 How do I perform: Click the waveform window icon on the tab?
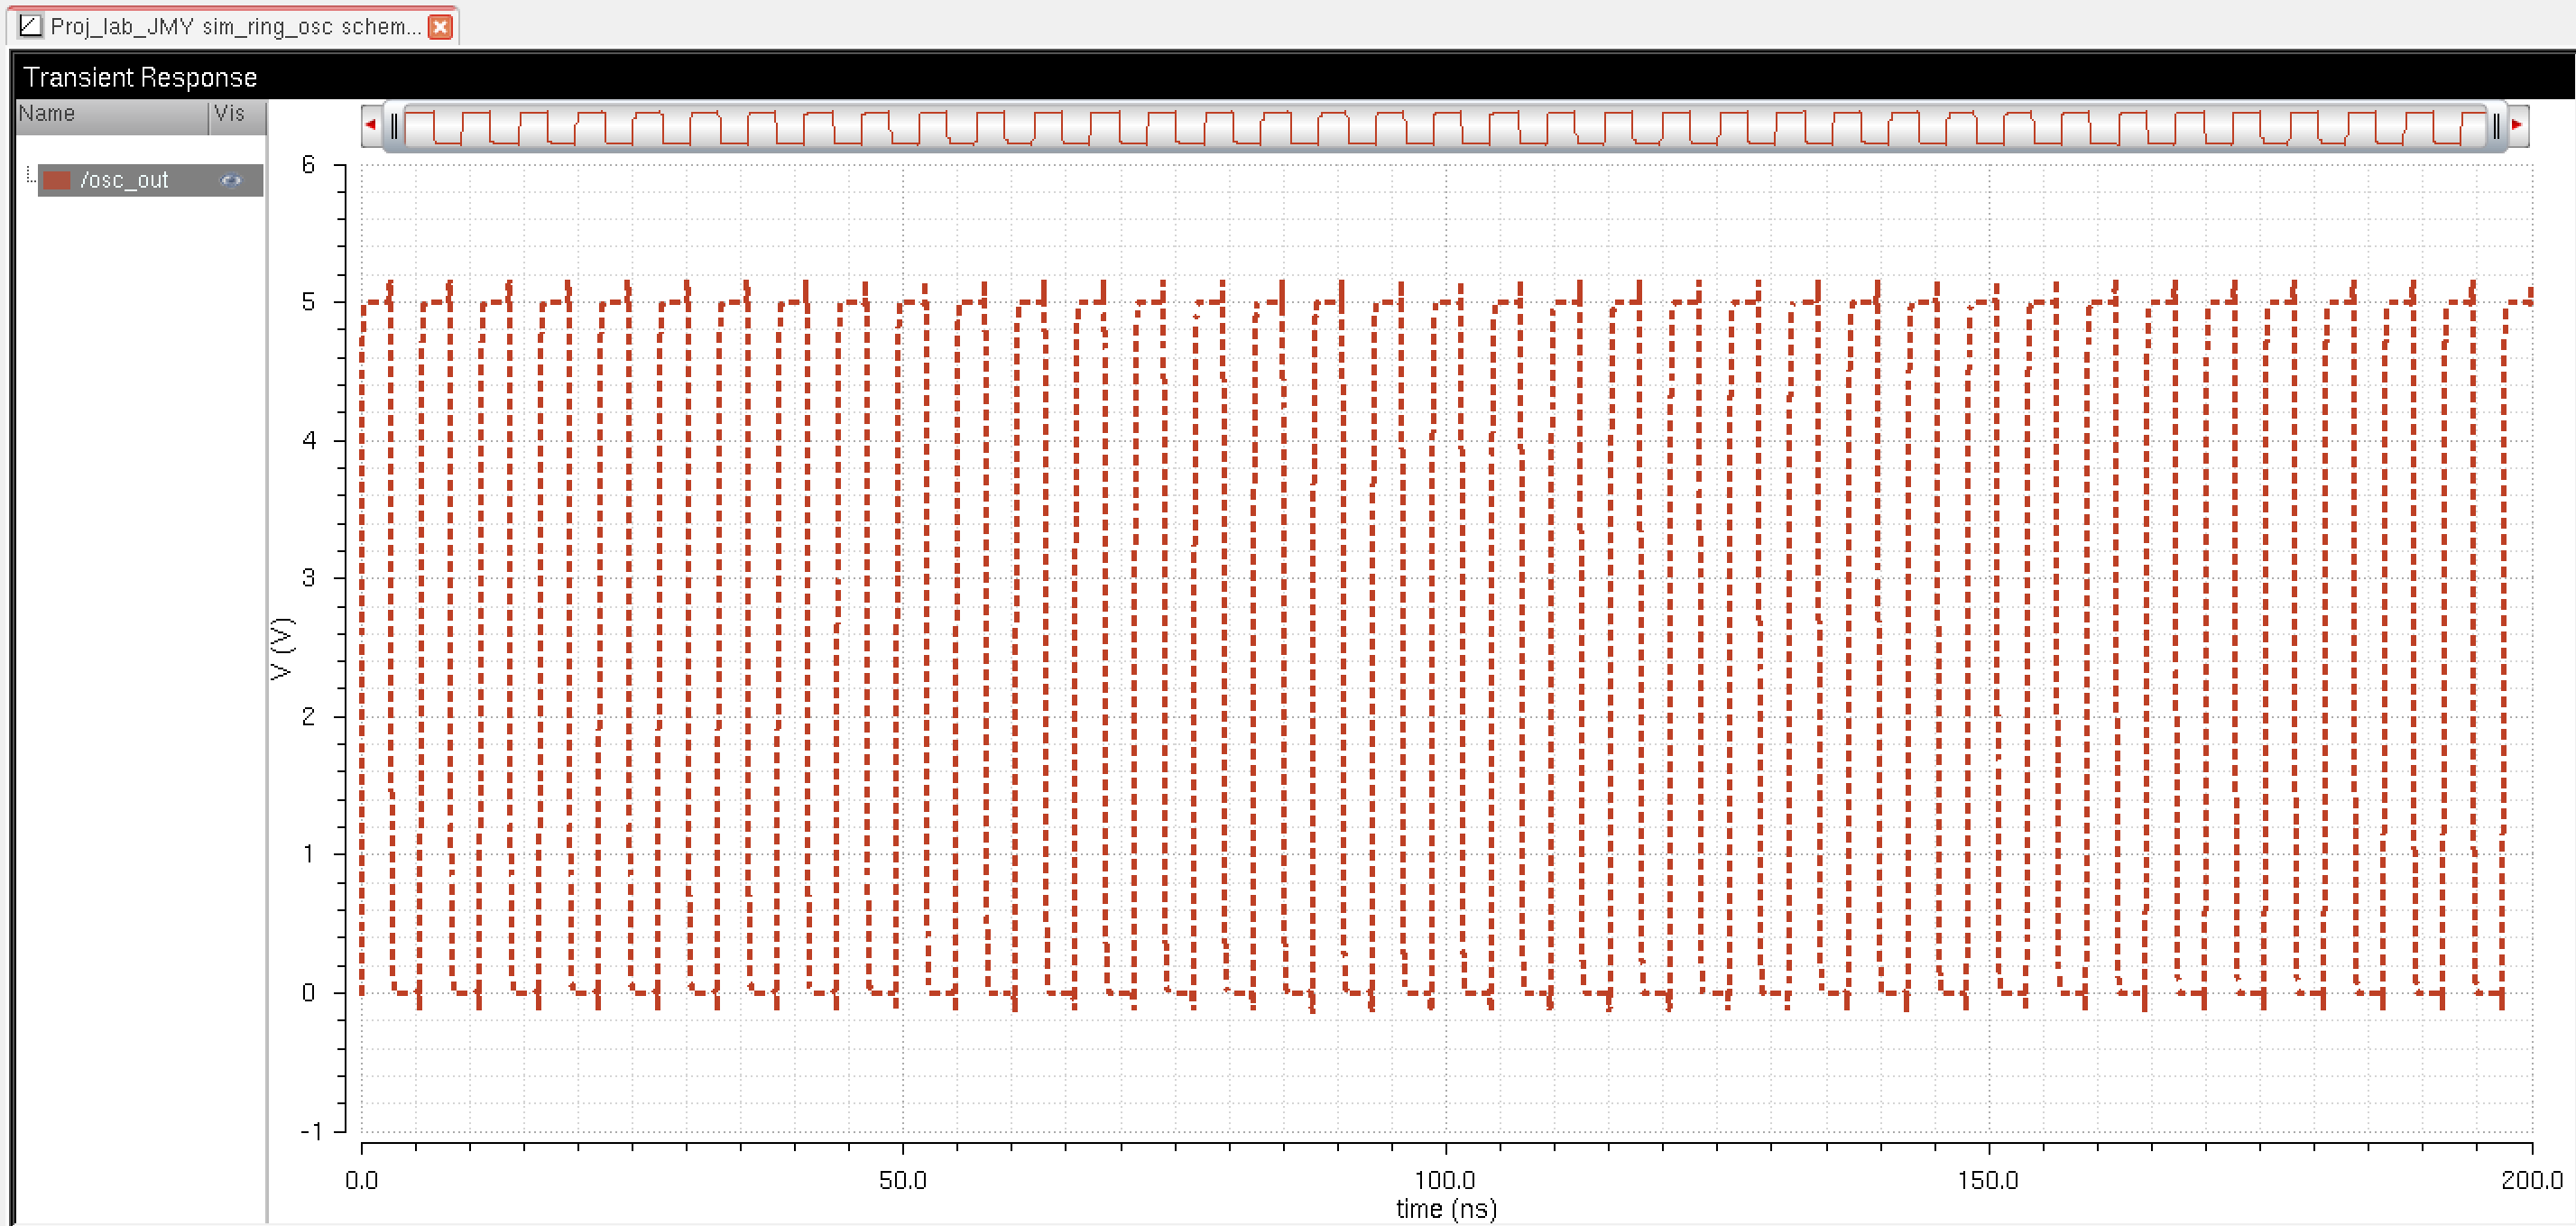point(30,26)
